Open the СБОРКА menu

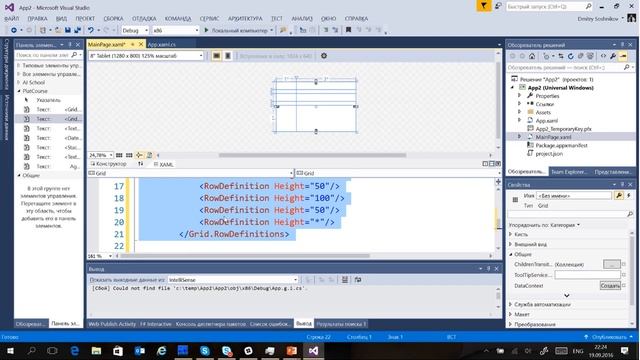pos(113,18)
